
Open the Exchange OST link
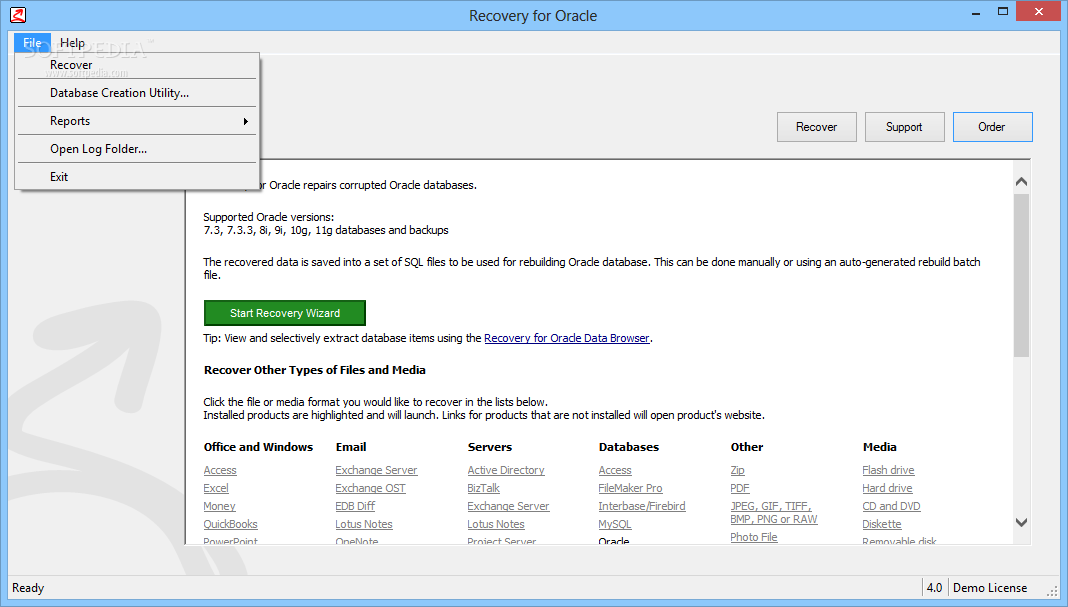371,488
